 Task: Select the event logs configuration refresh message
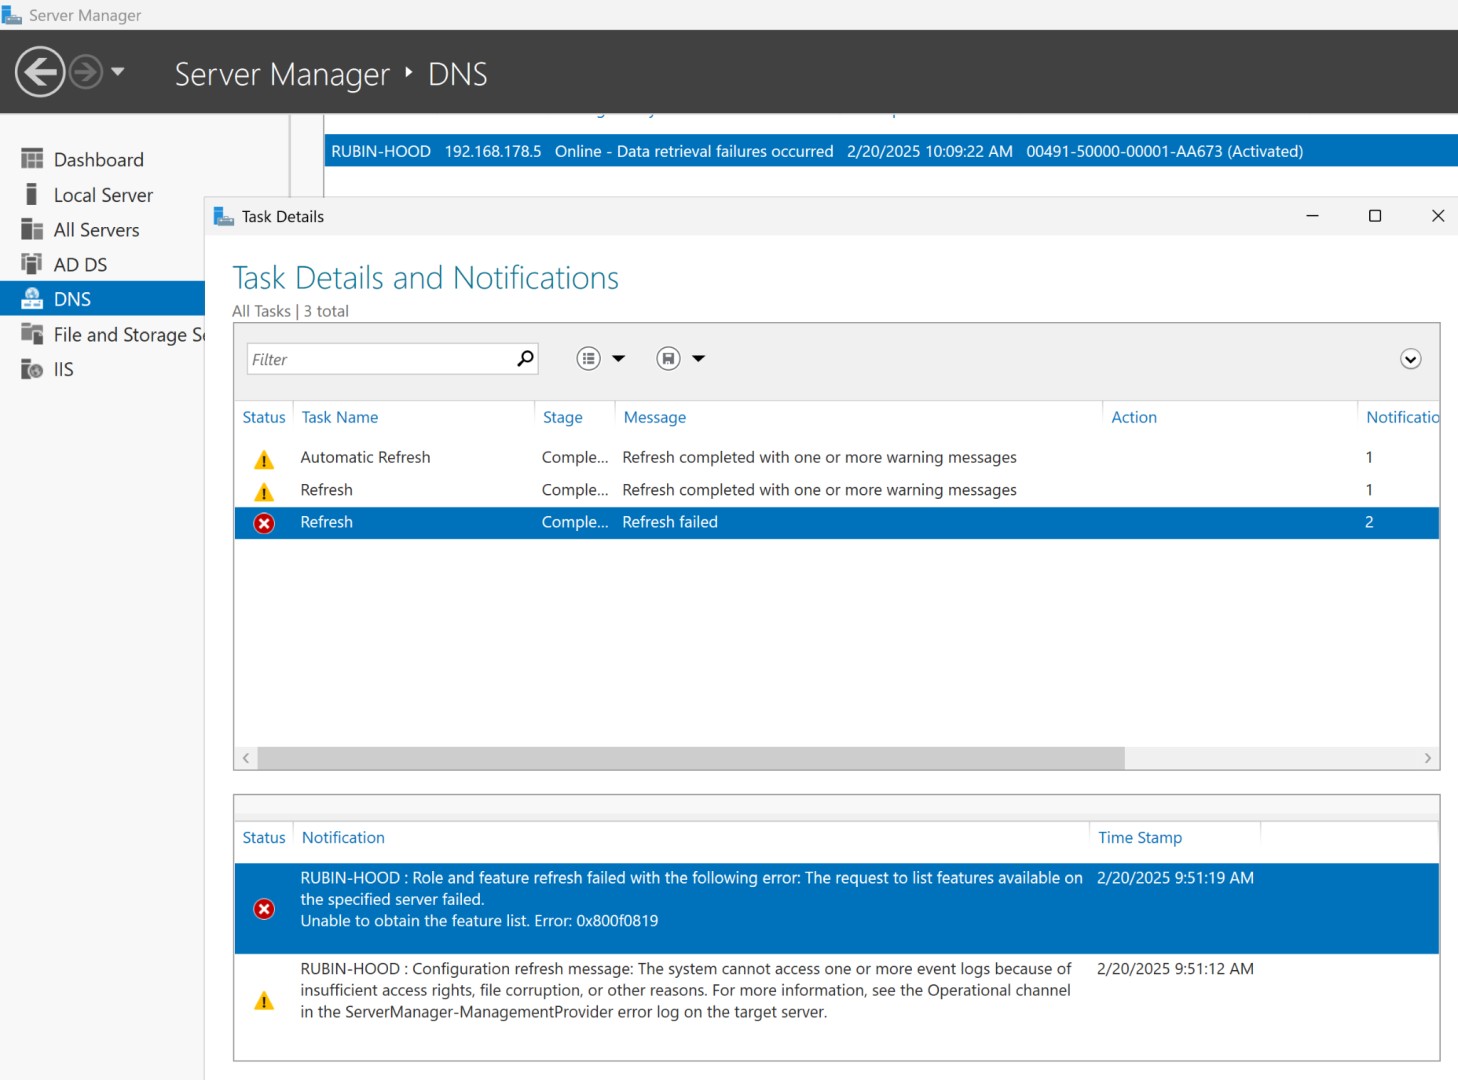(x=686, y=990)
